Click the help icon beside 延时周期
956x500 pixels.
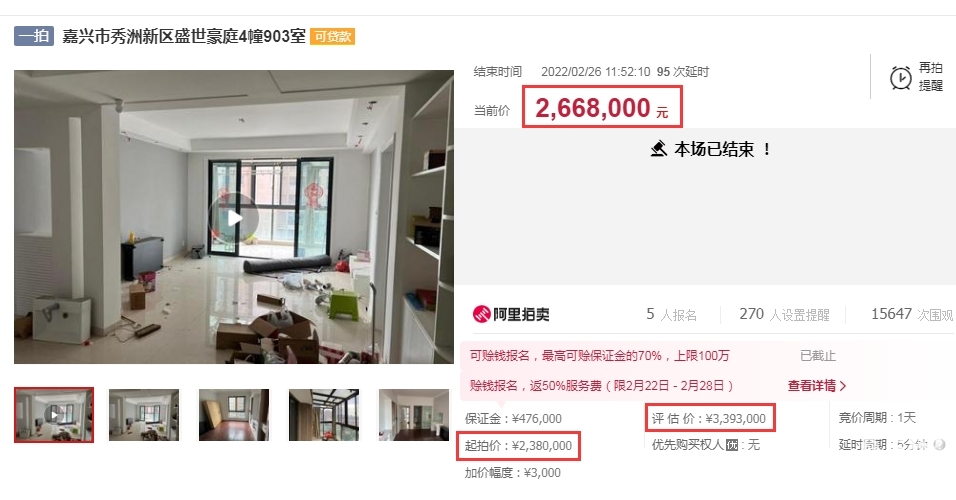coord(940,445)
